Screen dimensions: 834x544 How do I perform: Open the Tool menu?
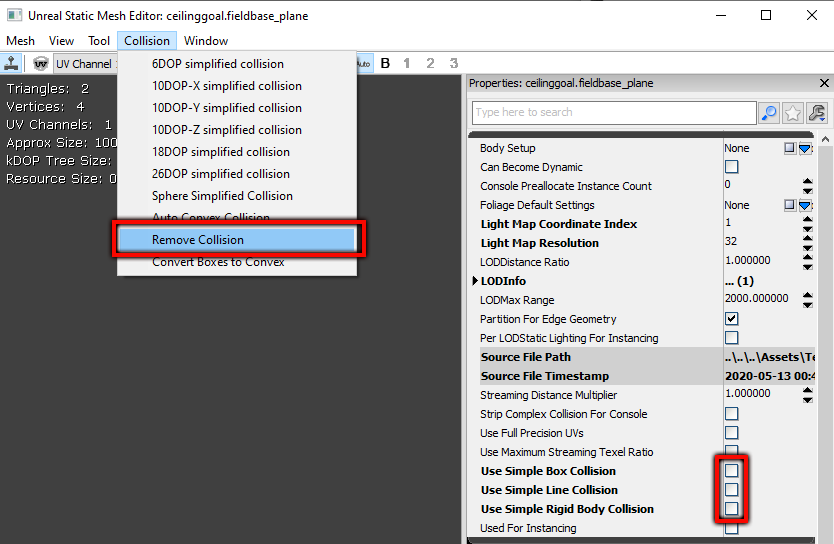coord(99,41)
